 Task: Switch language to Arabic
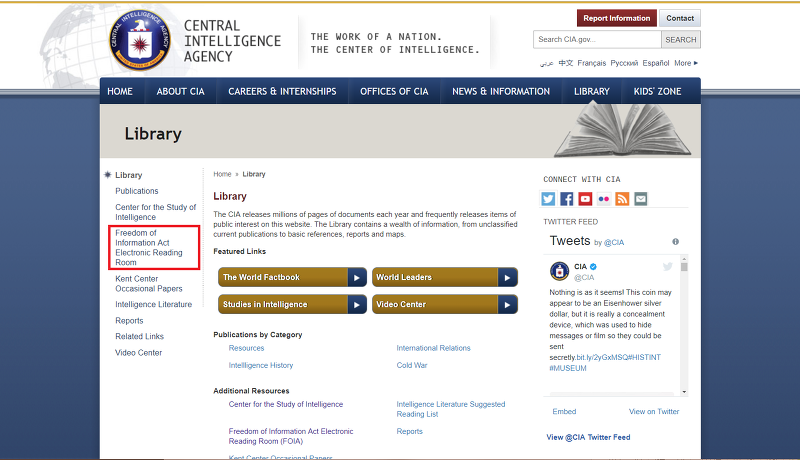coord(546,63)
